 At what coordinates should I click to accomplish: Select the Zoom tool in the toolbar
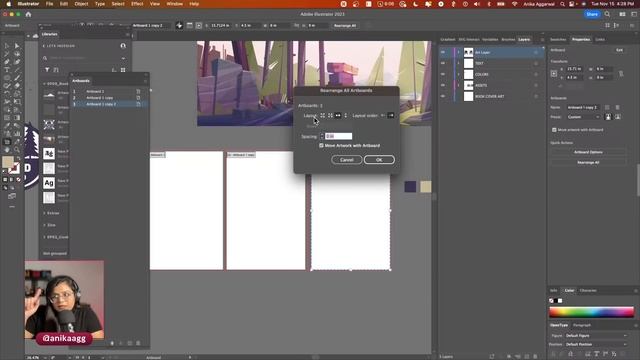click(x=17, y=150)
